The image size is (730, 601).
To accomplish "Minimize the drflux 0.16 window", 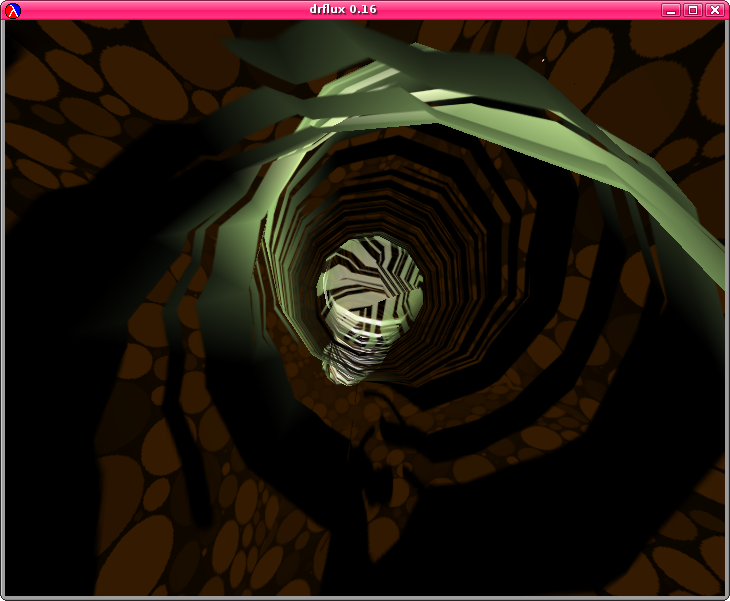I will [671, 10].
